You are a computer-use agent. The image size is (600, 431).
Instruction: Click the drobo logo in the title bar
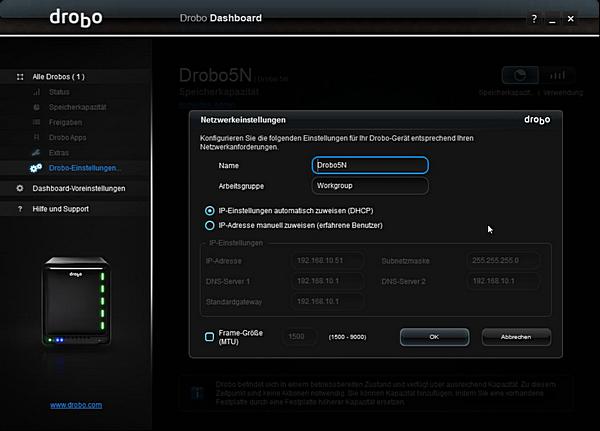[x=76, y=18]
